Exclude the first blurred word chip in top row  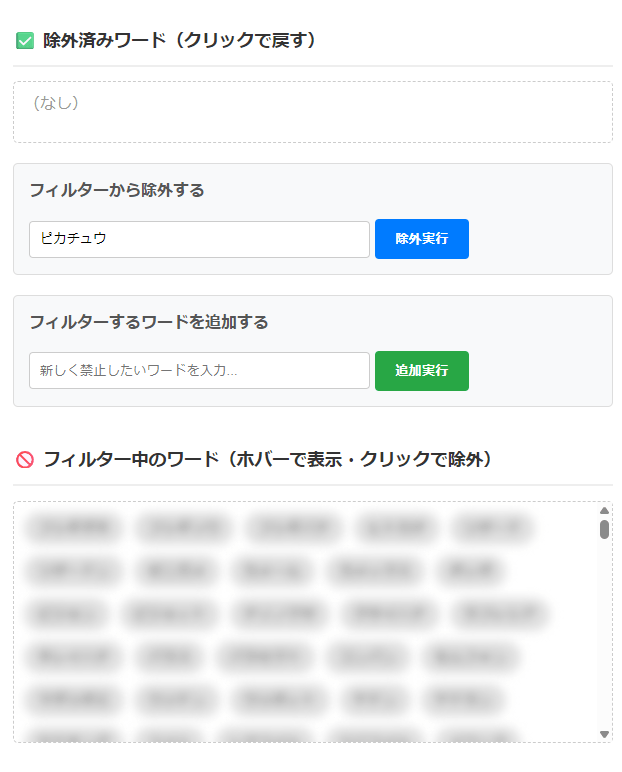pyautogui.click(x=75, y=527)
